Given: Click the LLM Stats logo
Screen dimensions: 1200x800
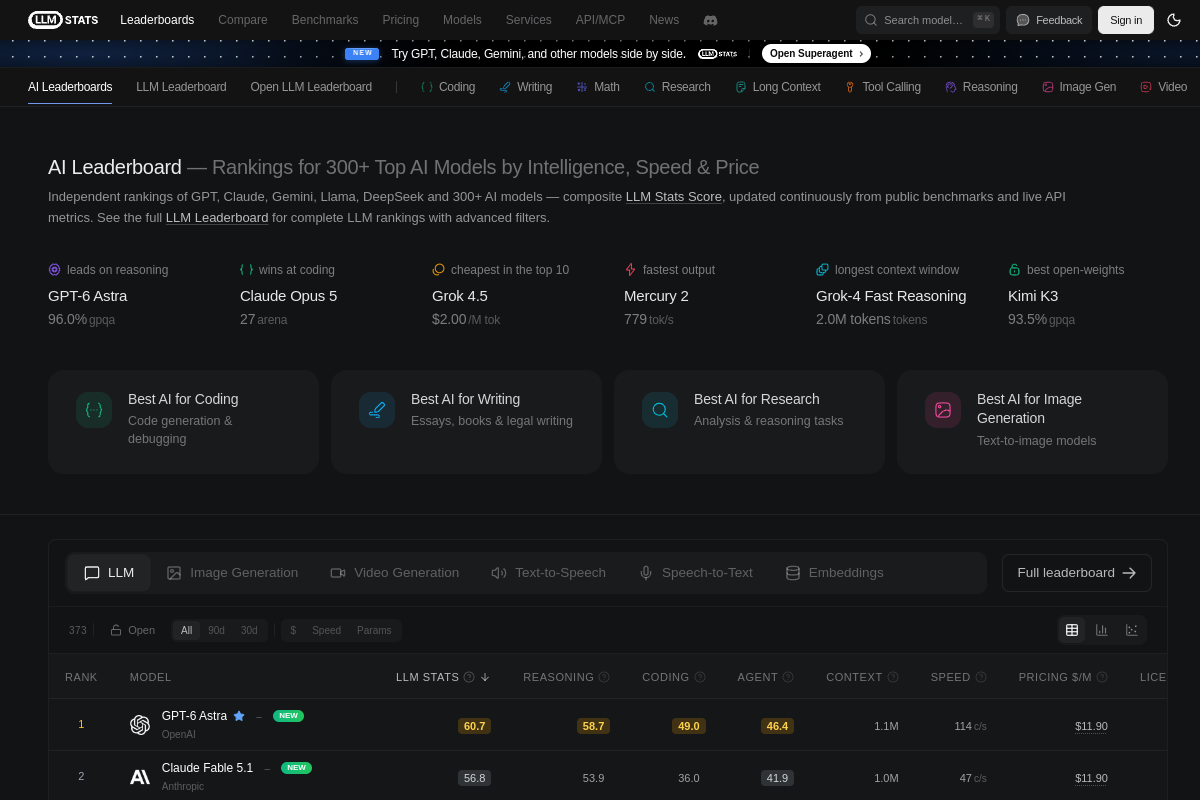Looking at the screenshot, I should (x=63, y=20).
